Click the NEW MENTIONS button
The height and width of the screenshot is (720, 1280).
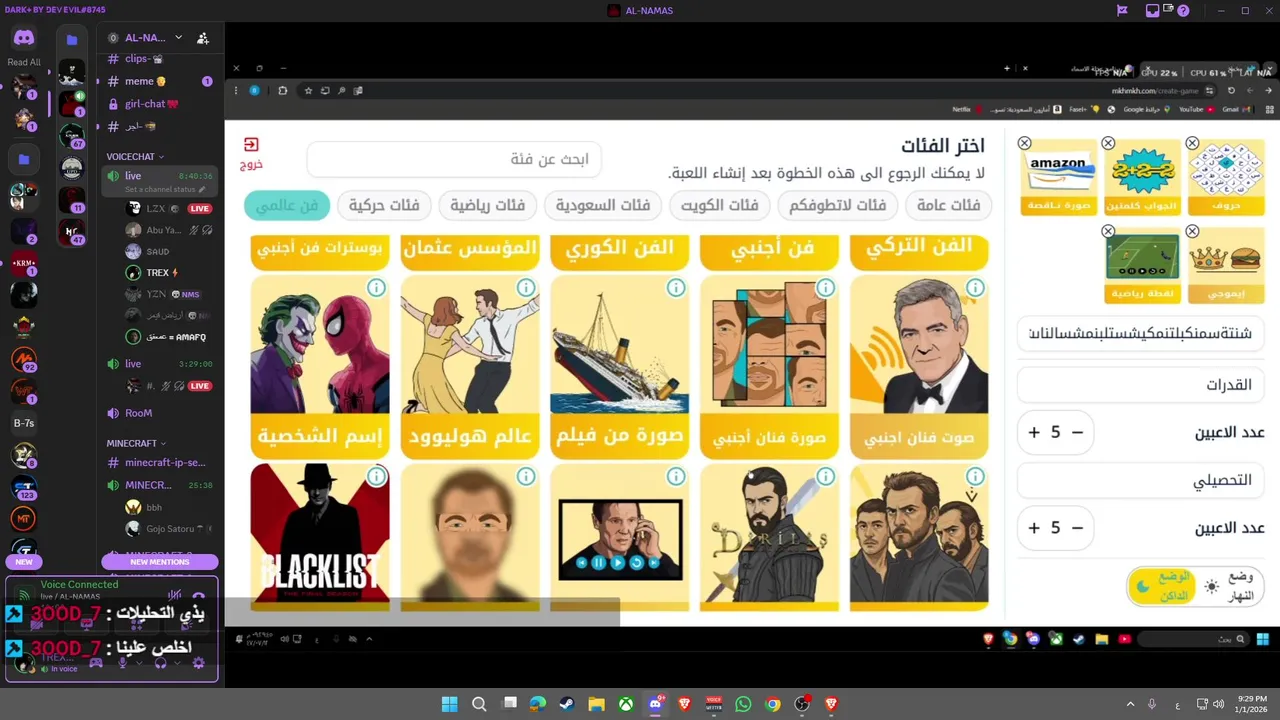(160, 562)
